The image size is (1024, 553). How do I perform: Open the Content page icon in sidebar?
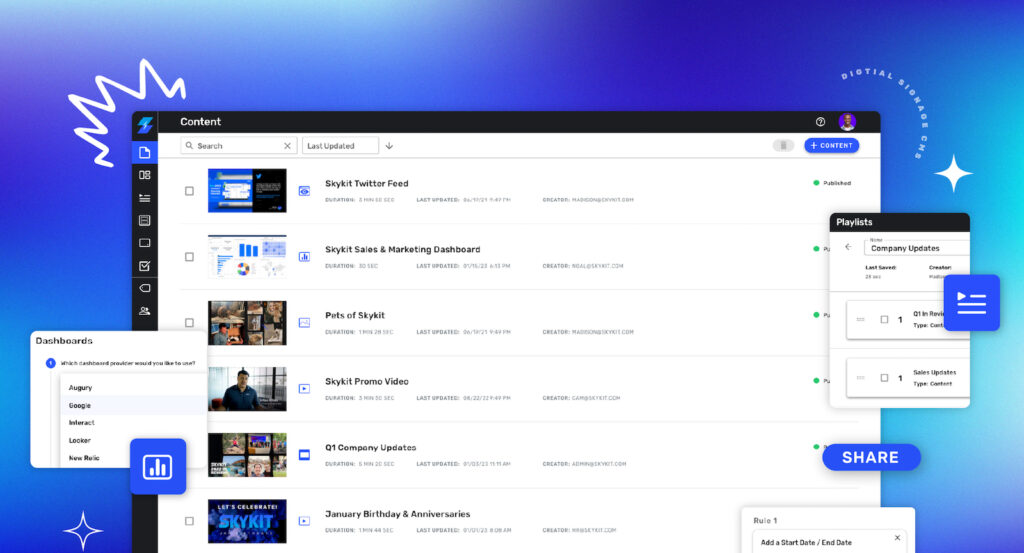[145, 152]
